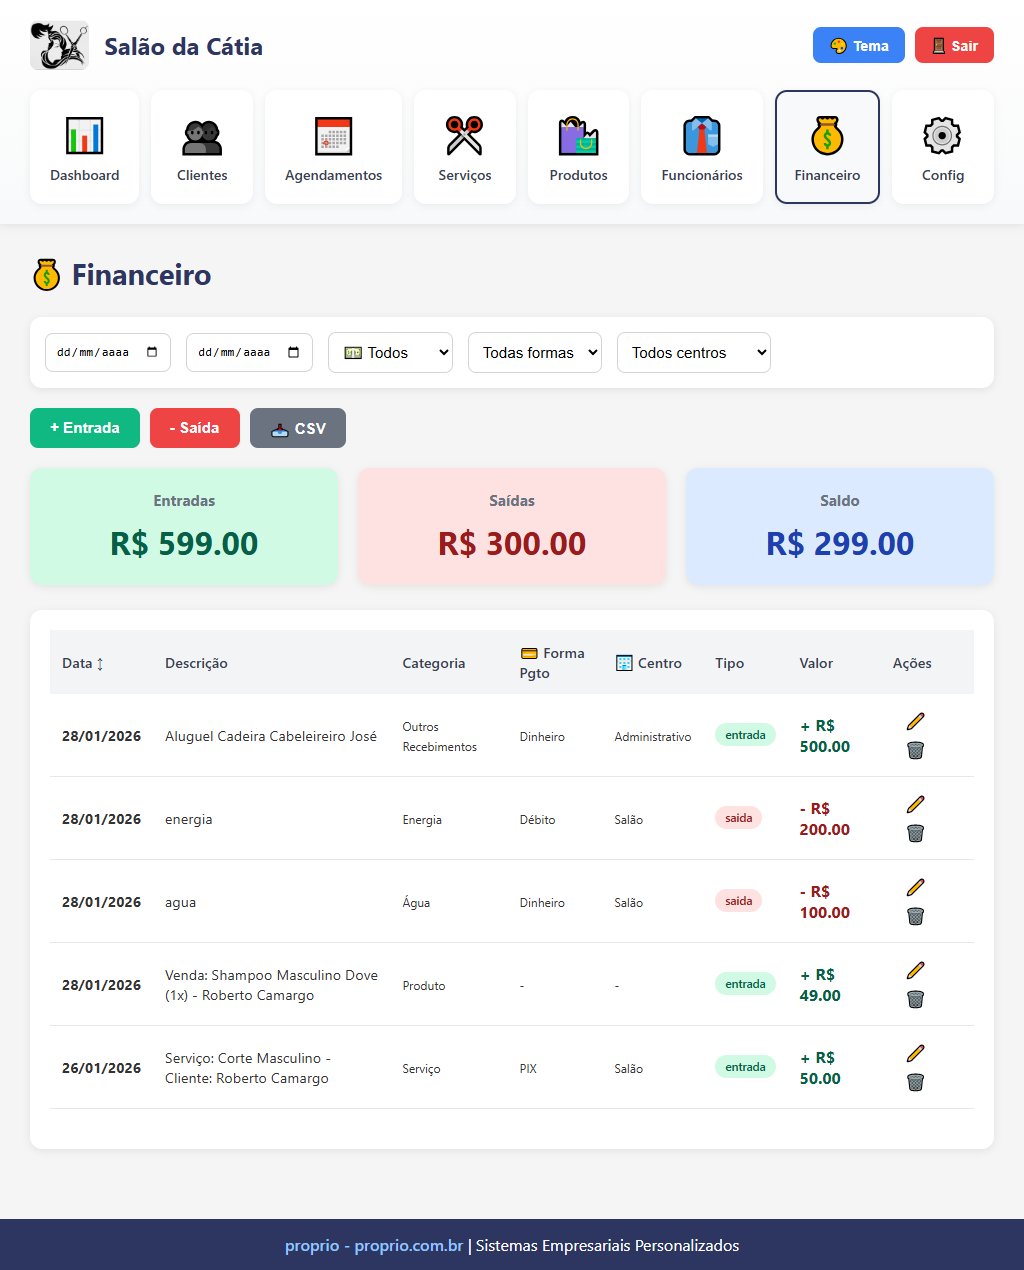Edit the Shampoo Masculino Dove sale entry
The width and height of the screenshot is (1024, 1270).
[915, 970]
